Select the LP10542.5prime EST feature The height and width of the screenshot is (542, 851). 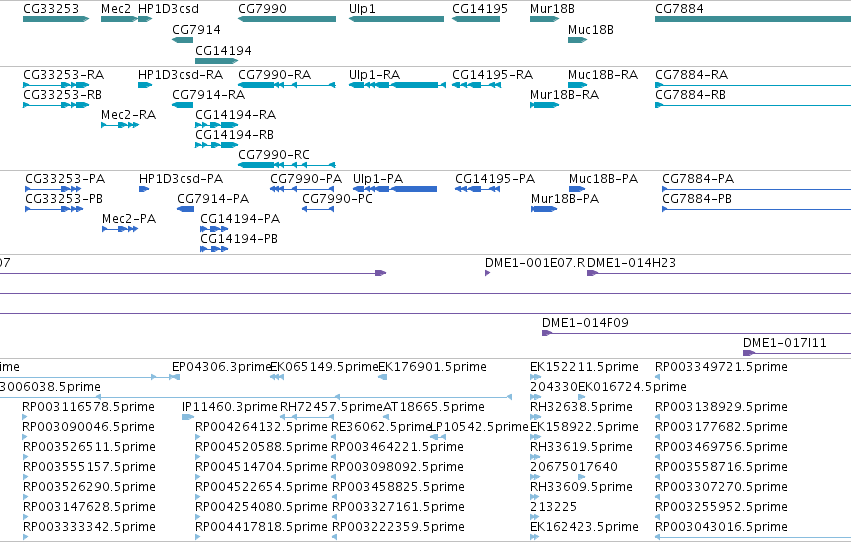coord(438,437)
